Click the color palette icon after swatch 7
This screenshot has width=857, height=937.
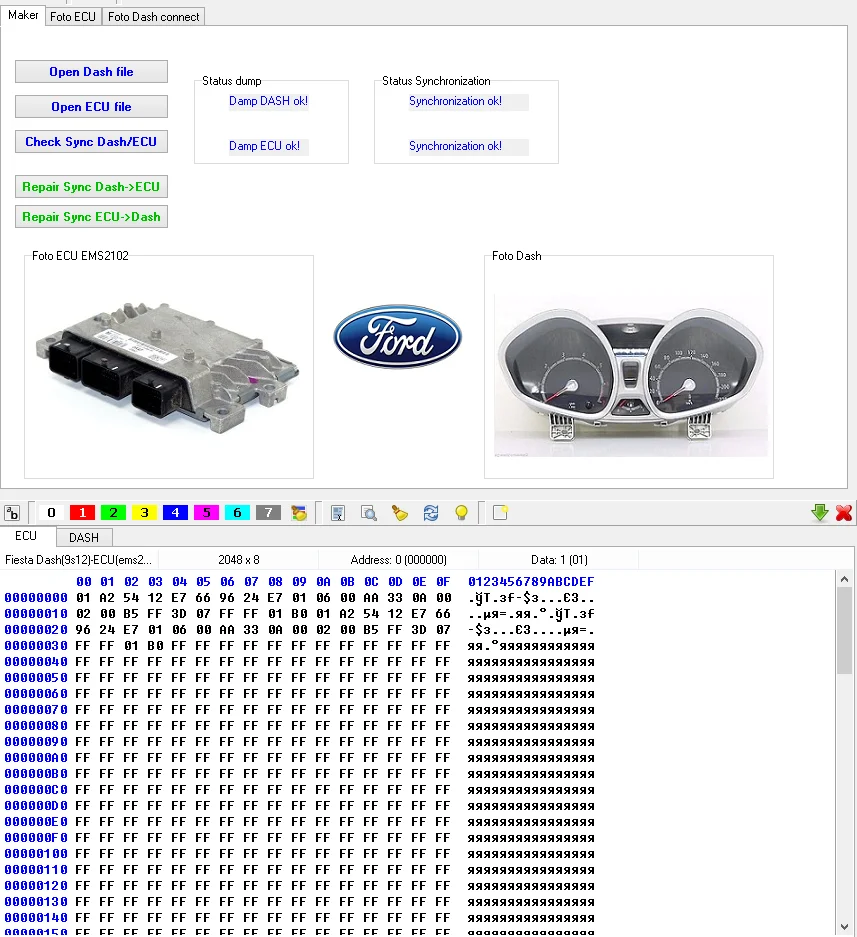298,513
